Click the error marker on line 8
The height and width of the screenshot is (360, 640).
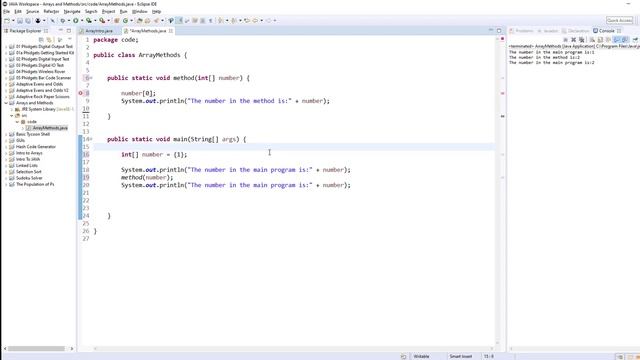[80, 93]
